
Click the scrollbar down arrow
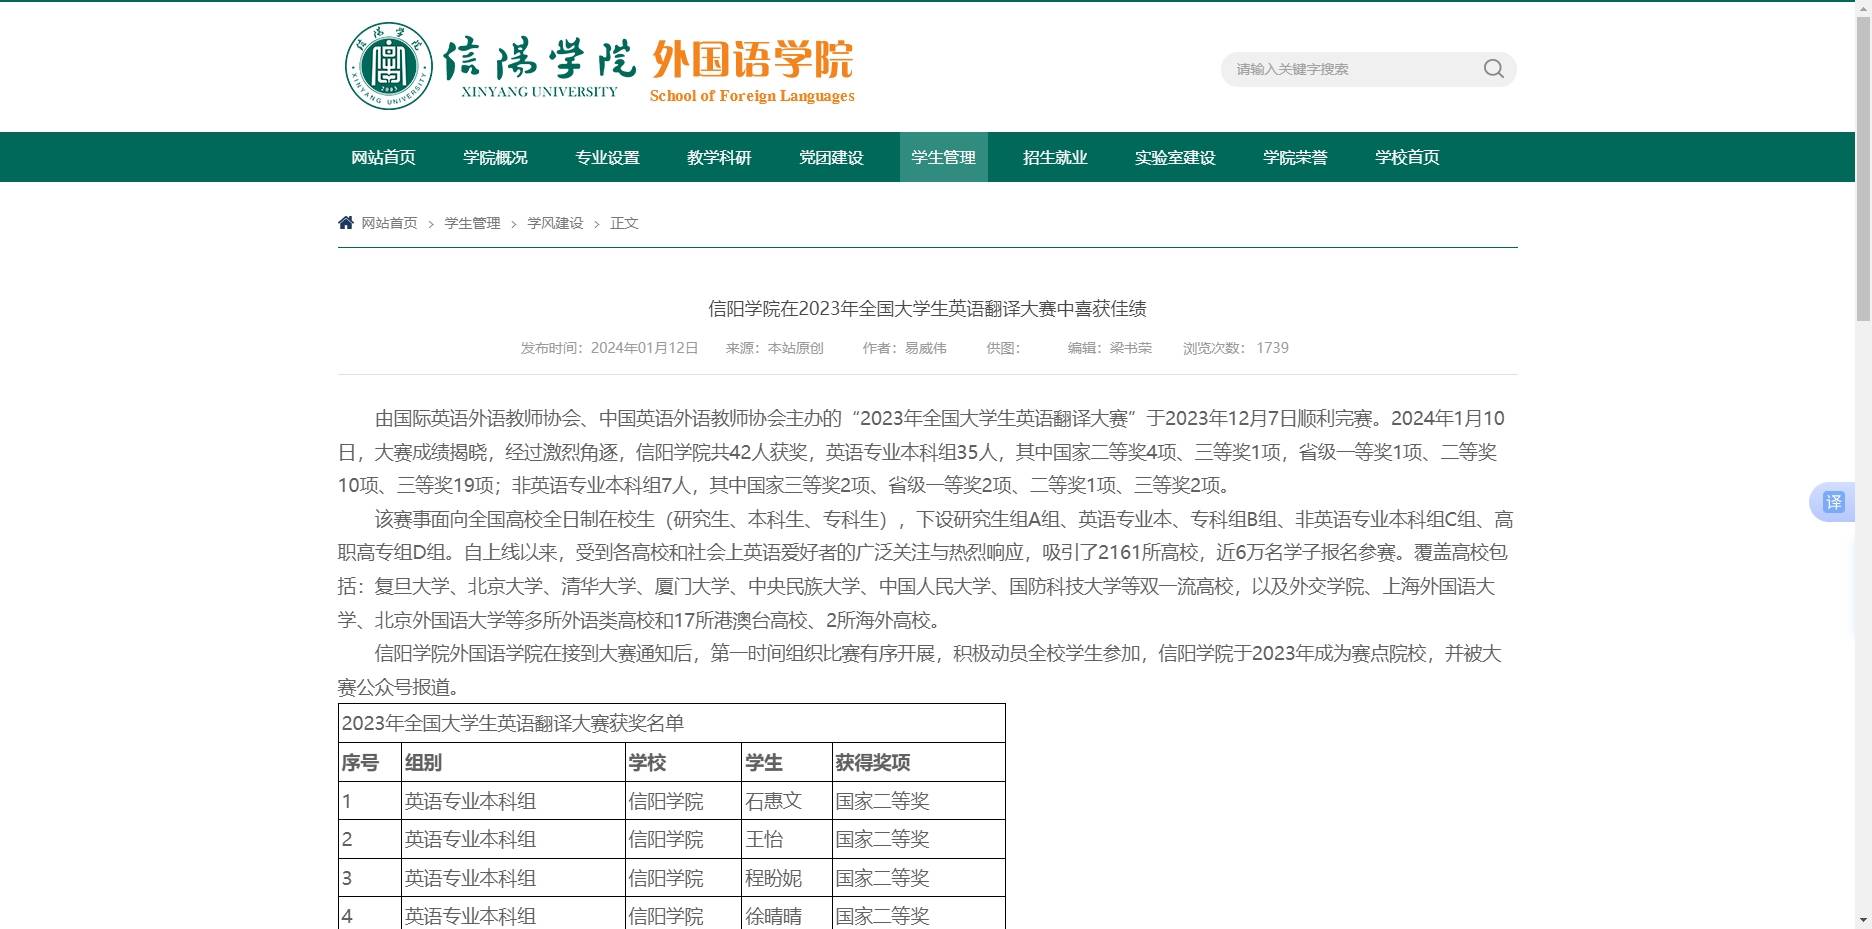pyautogui.click(x=1863, y=920)
